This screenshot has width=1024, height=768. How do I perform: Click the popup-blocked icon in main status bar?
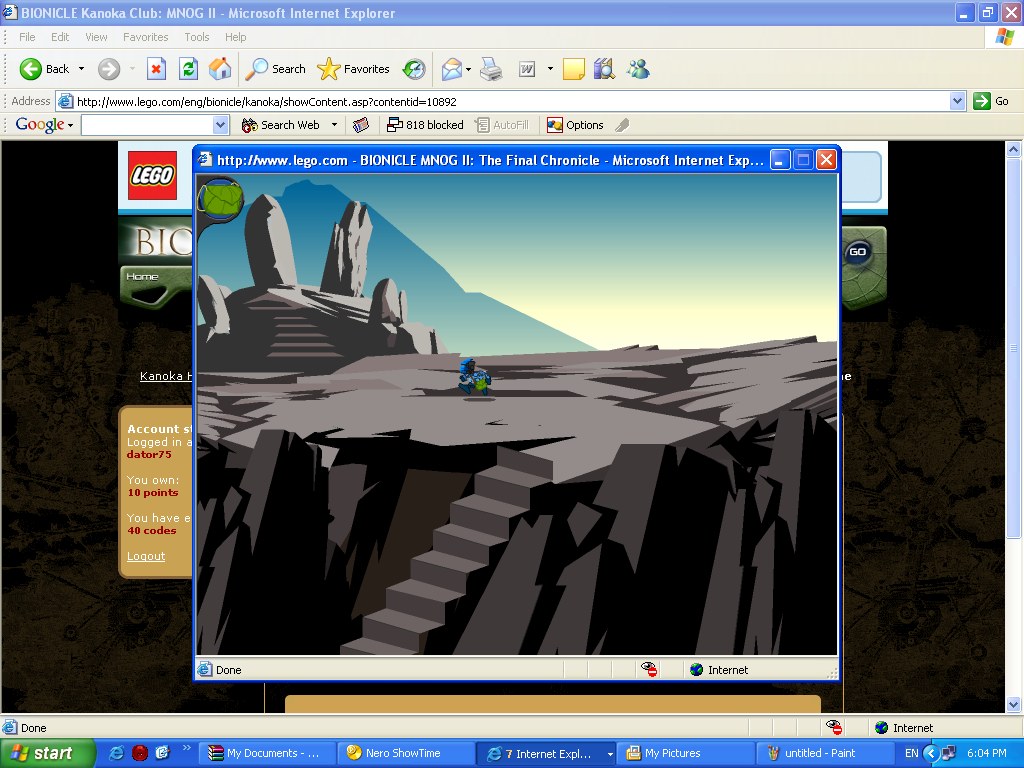833,727
